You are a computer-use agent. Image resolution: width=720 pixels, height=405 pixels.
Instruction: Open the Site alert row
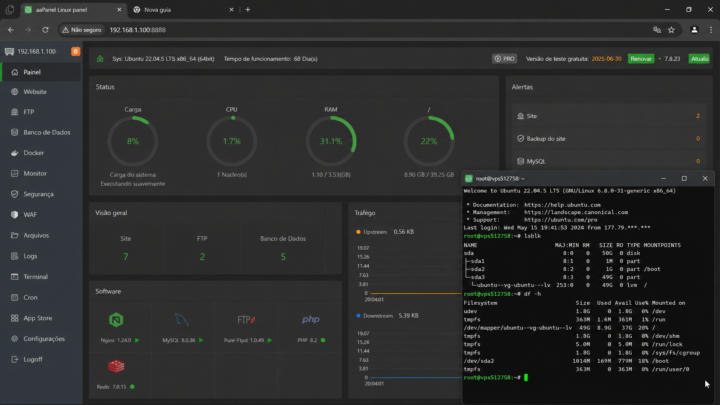click(609, 116)
